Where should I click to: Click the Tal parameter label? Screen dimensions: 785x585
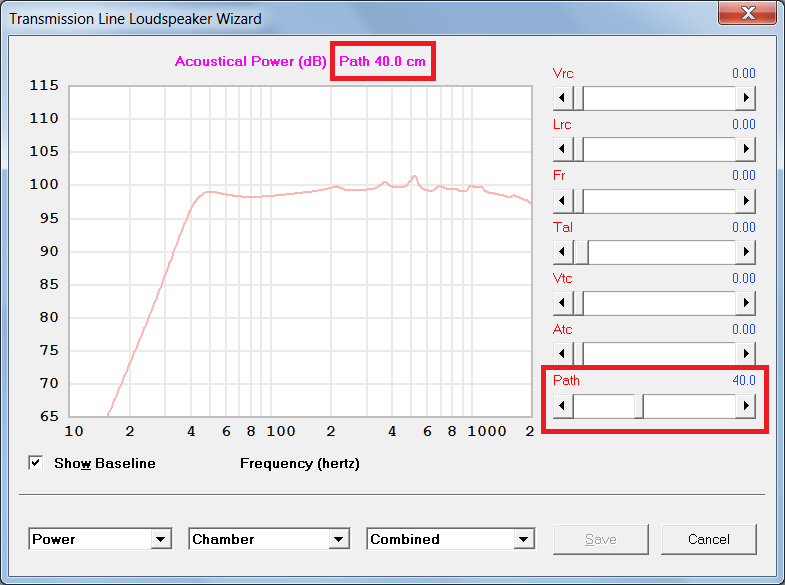pos(563,227)
